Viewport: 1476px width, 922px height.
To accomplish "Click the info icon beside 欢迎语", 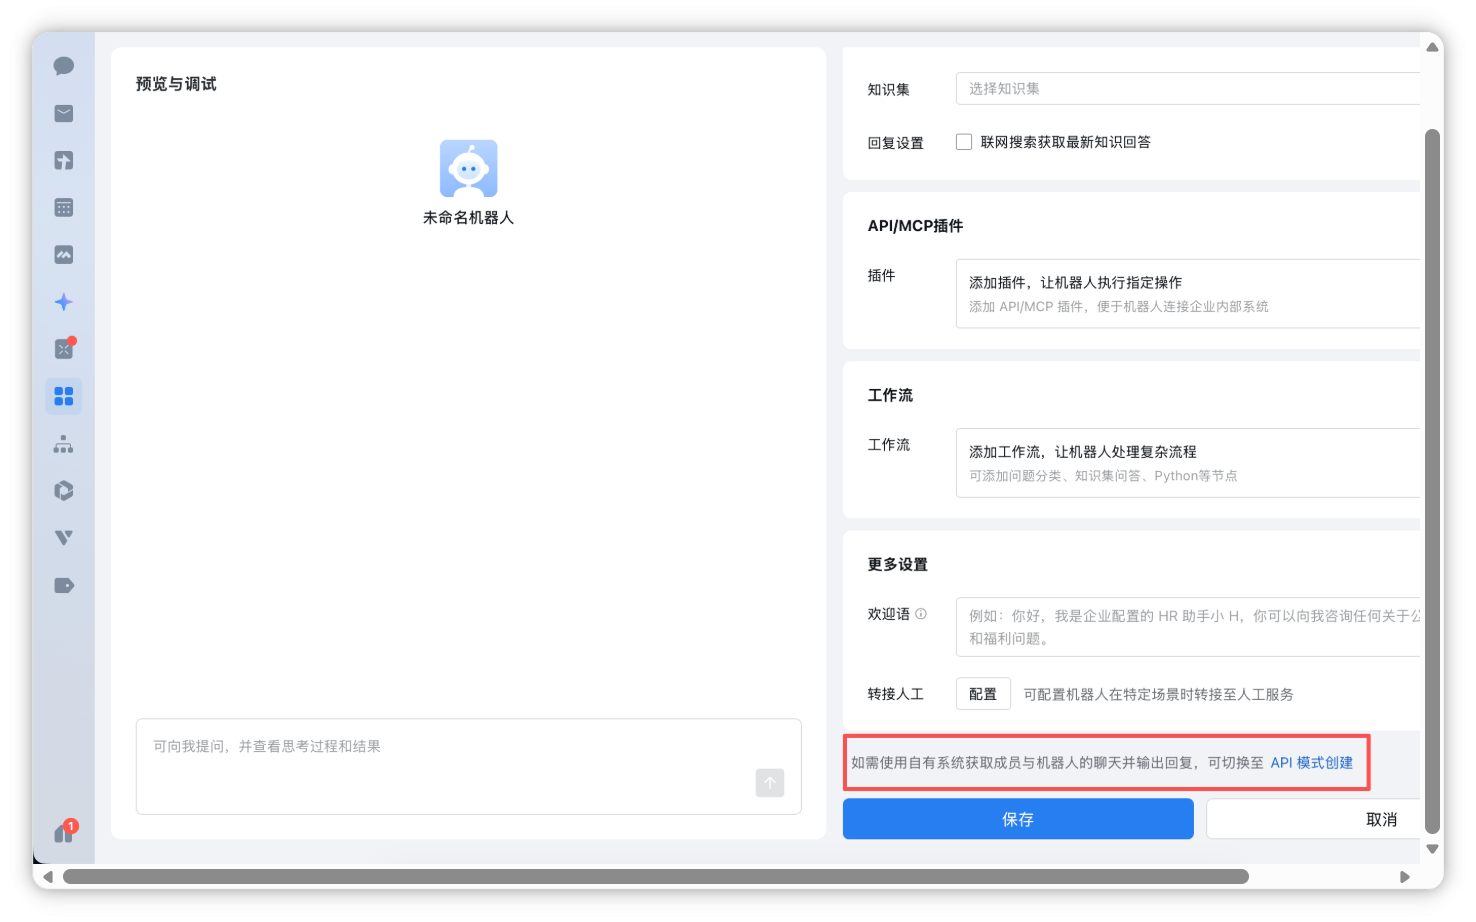I will click(921, 614).
